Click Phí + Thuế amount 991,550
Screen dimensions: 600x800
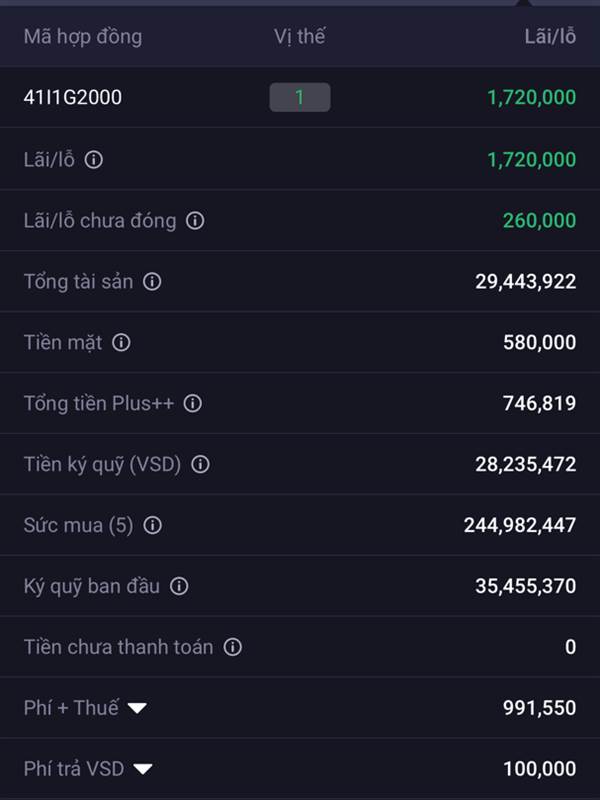coord(539,708)
